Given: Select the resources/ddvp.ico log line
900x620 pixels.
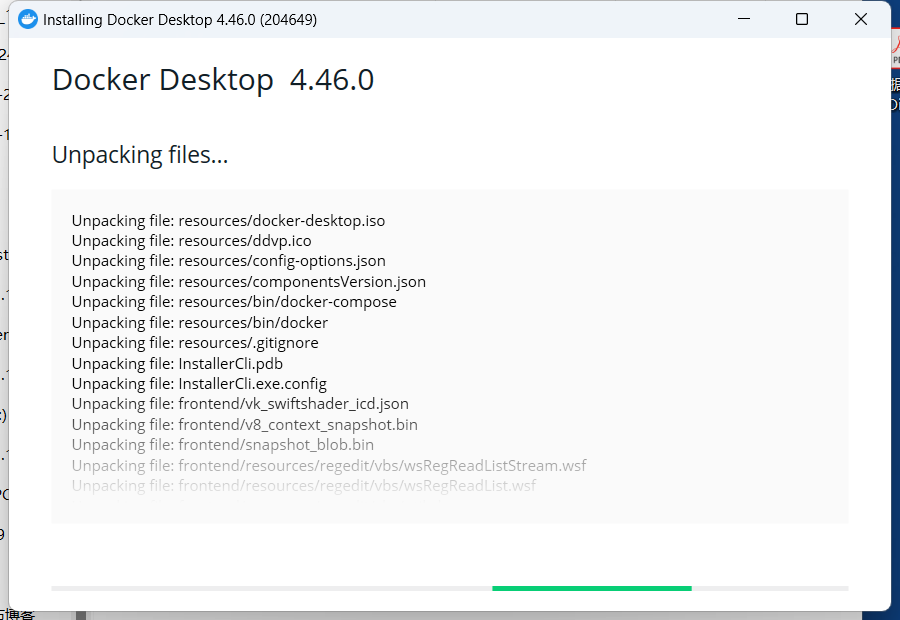Looking at the screenshot, I should click(192, 241).
